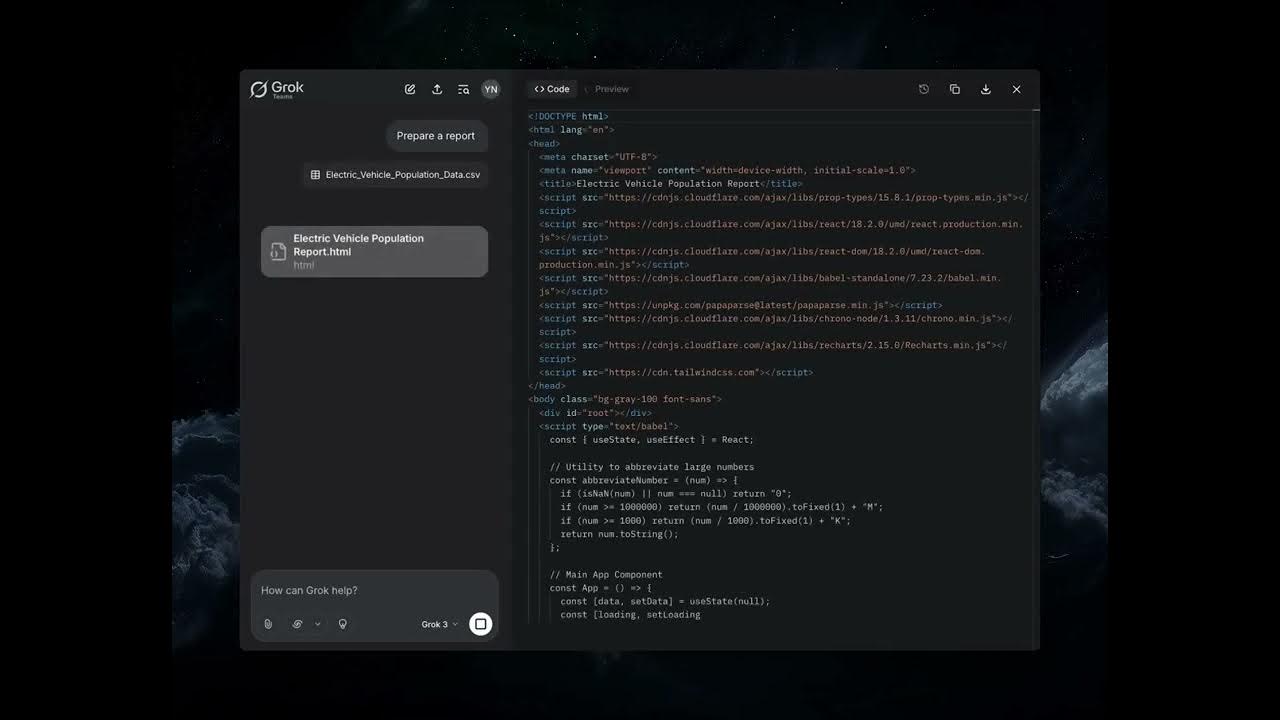Viewport: 1280px width, 720px height.
Task: Switch to the Code tab
Action: coord(552,89)
